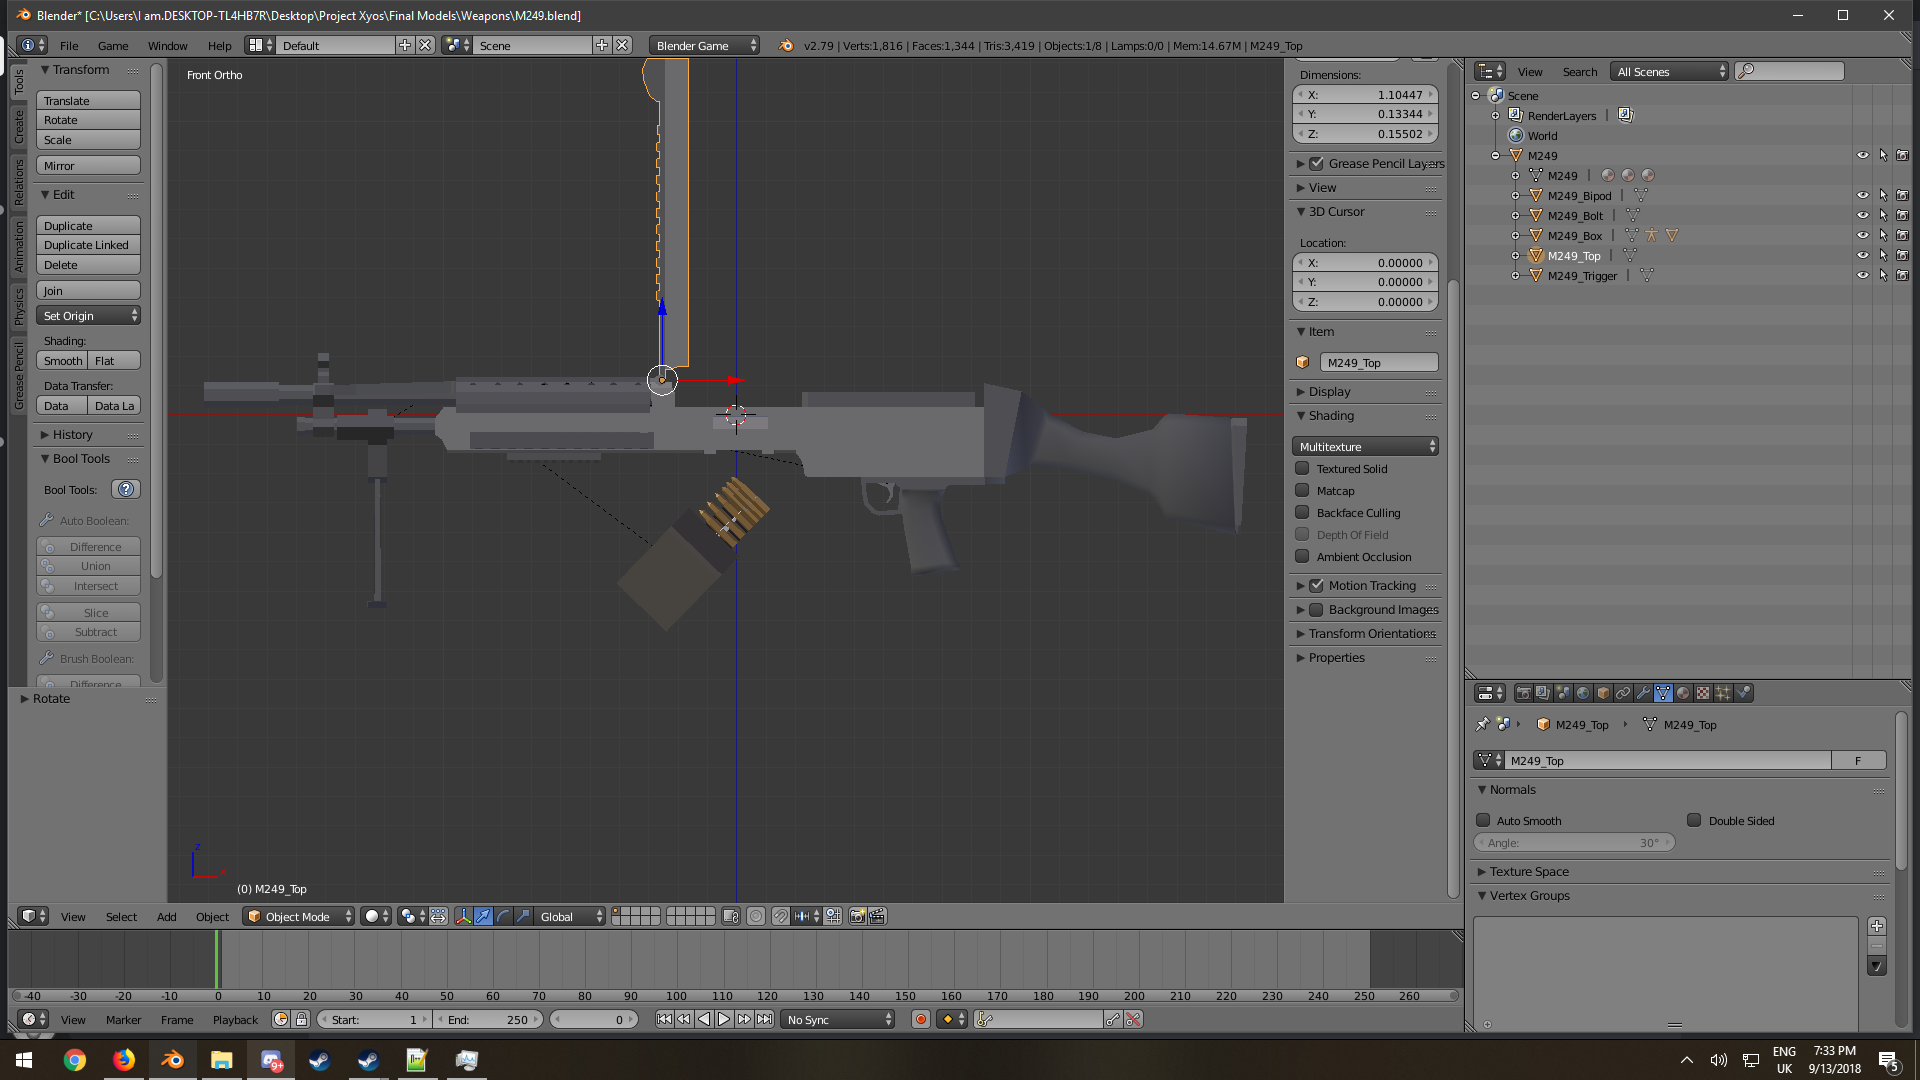
Task: Toggle M249_Trigger renderability camera icon
Action: pos(1903,276)
